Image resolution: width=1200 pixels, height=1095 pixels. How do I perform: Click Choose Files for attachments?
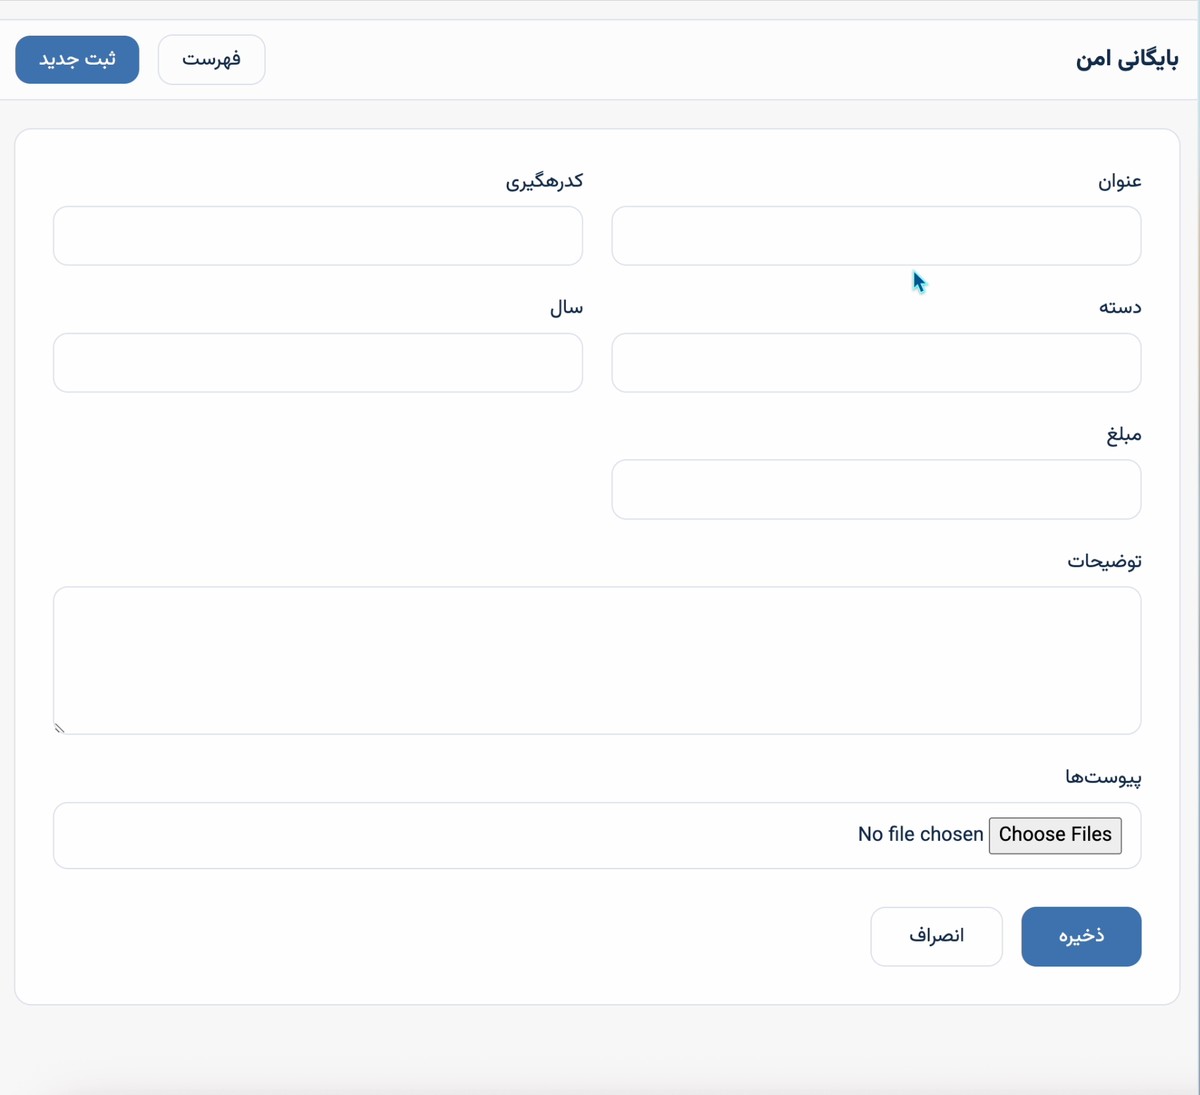(x=1055, y=835)
